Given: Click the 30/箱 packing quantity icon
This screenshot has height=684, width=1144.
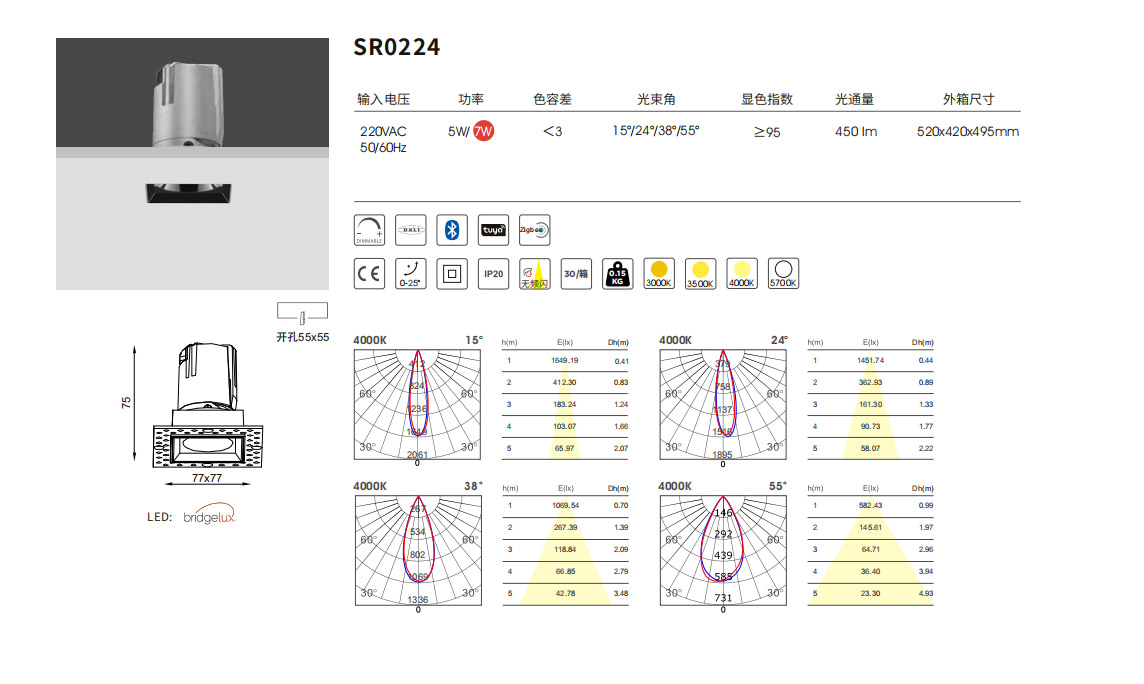Looking at the screenshot, I should [576, 274].
